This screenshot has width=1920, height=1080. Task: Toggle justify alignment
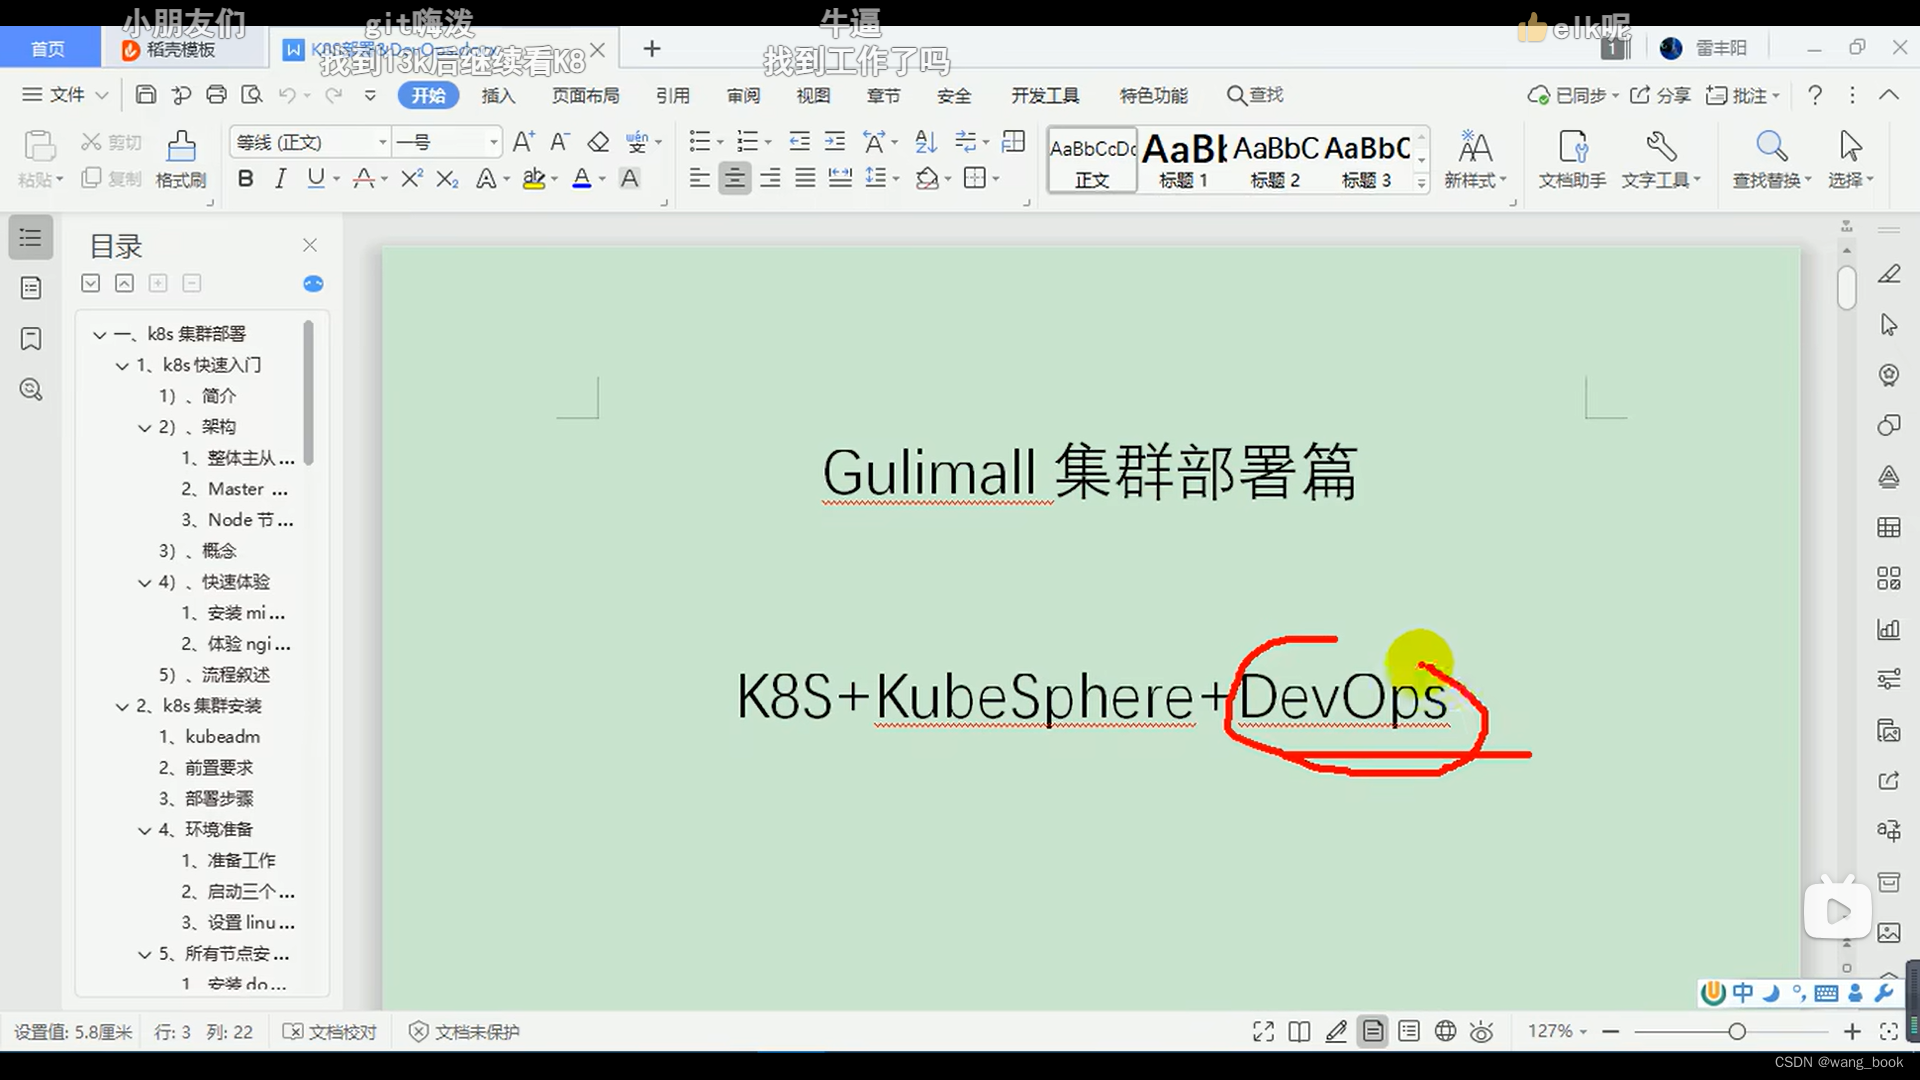coord(805,178)
